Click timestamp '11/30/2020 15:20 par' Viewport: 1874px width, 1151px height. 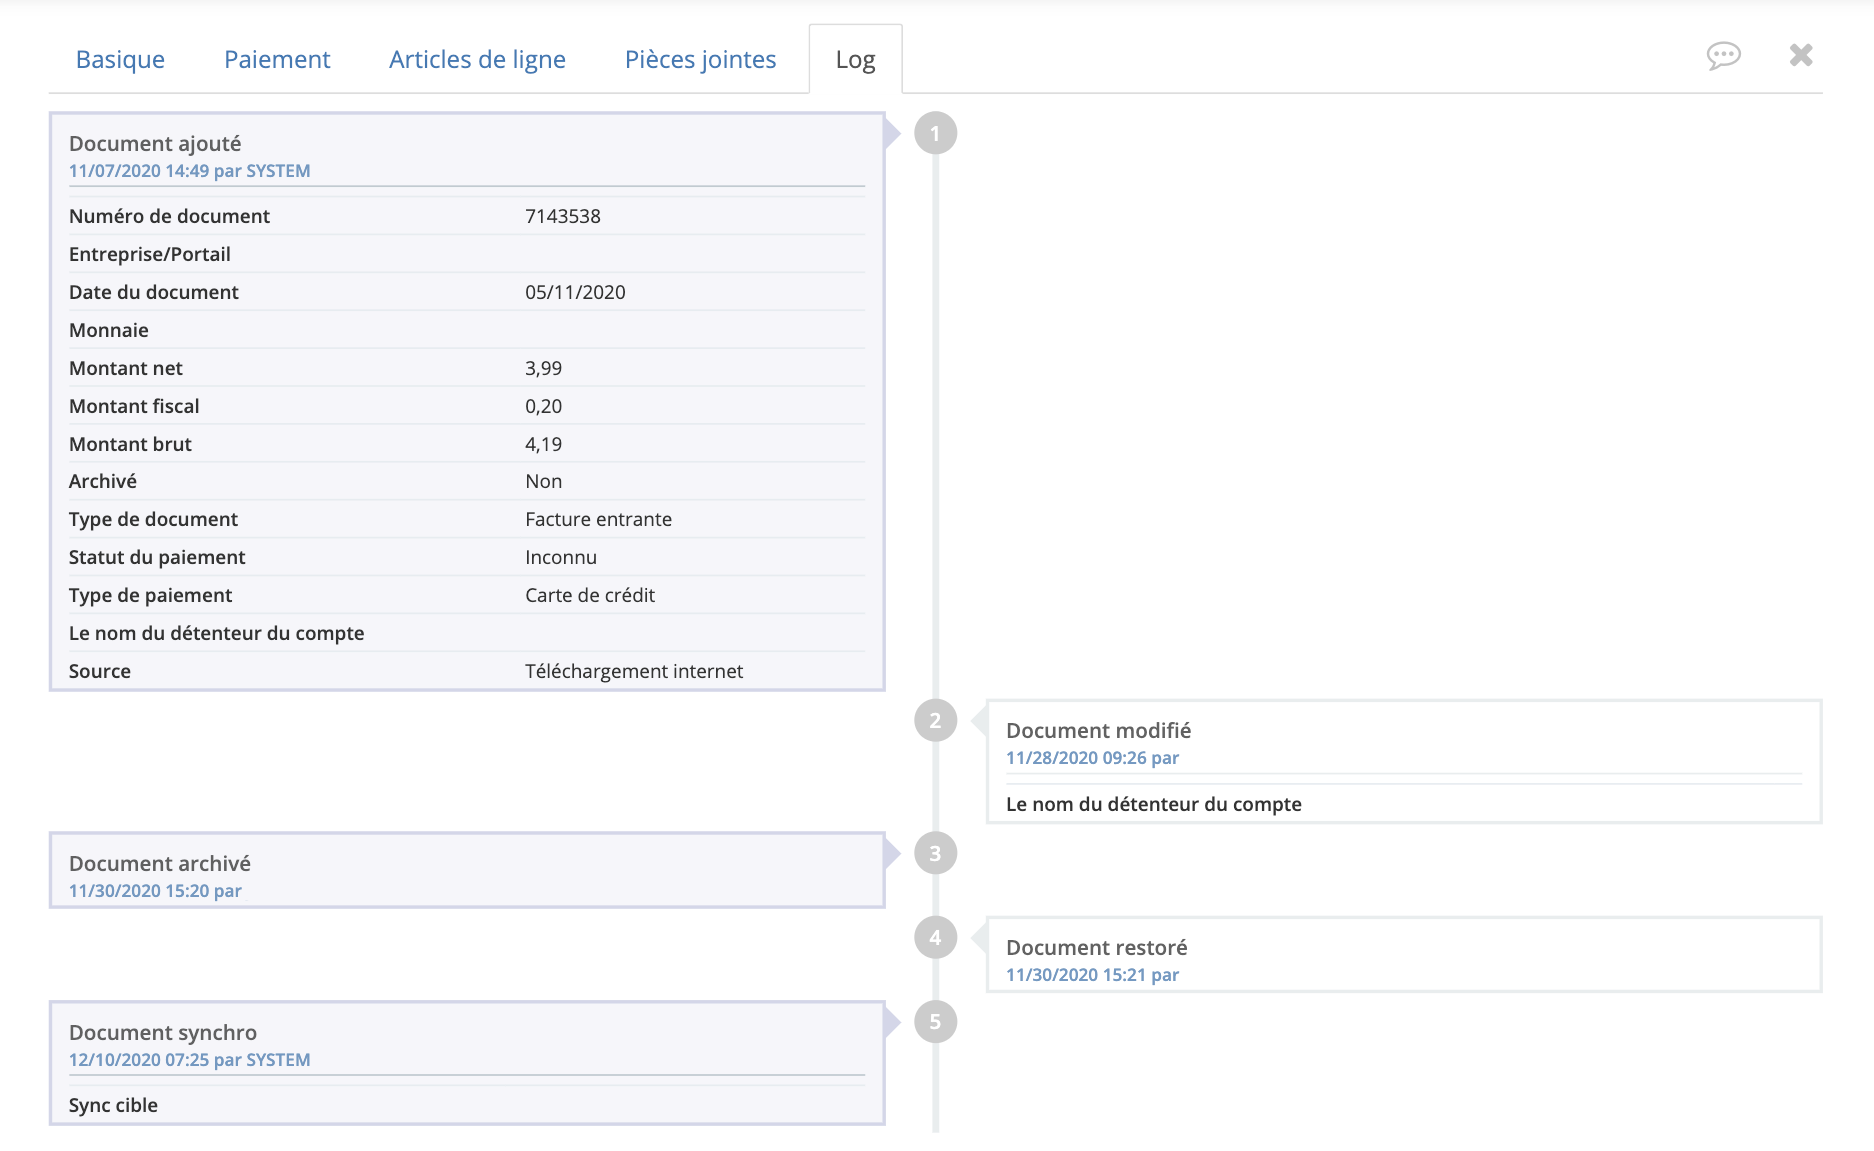click(155, 891)
